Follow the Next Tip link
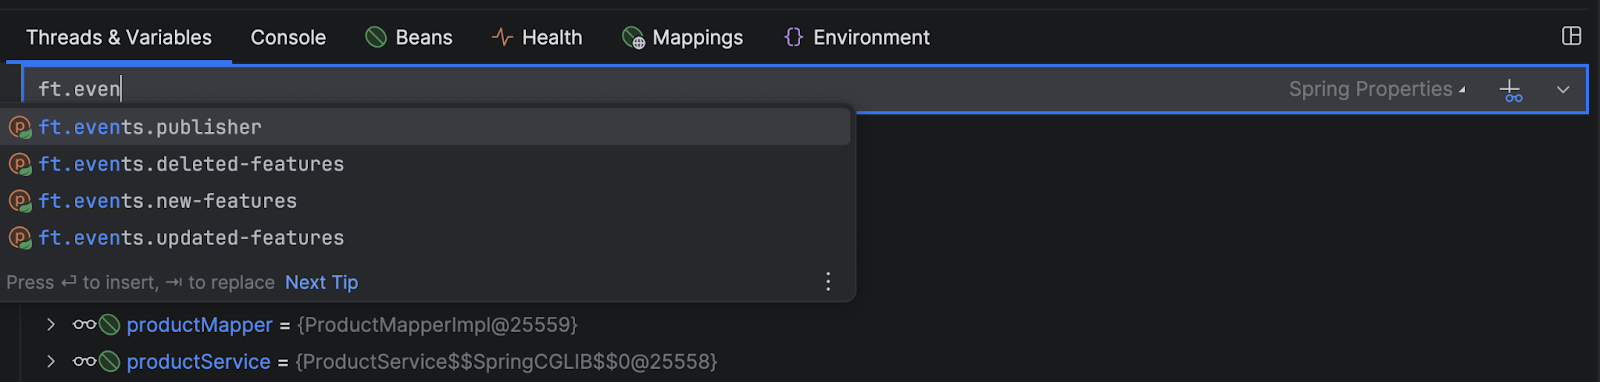Viewport: 1600px width, 382px height. point(322,282)
